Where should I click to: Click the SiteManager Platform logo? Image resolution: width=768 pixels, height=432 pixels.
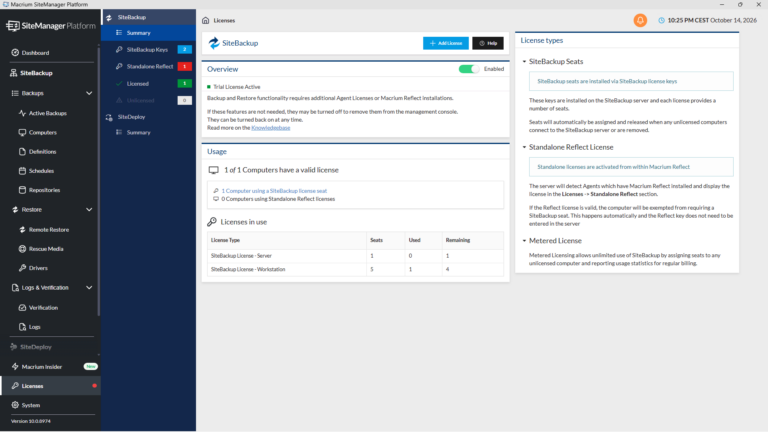51,26
